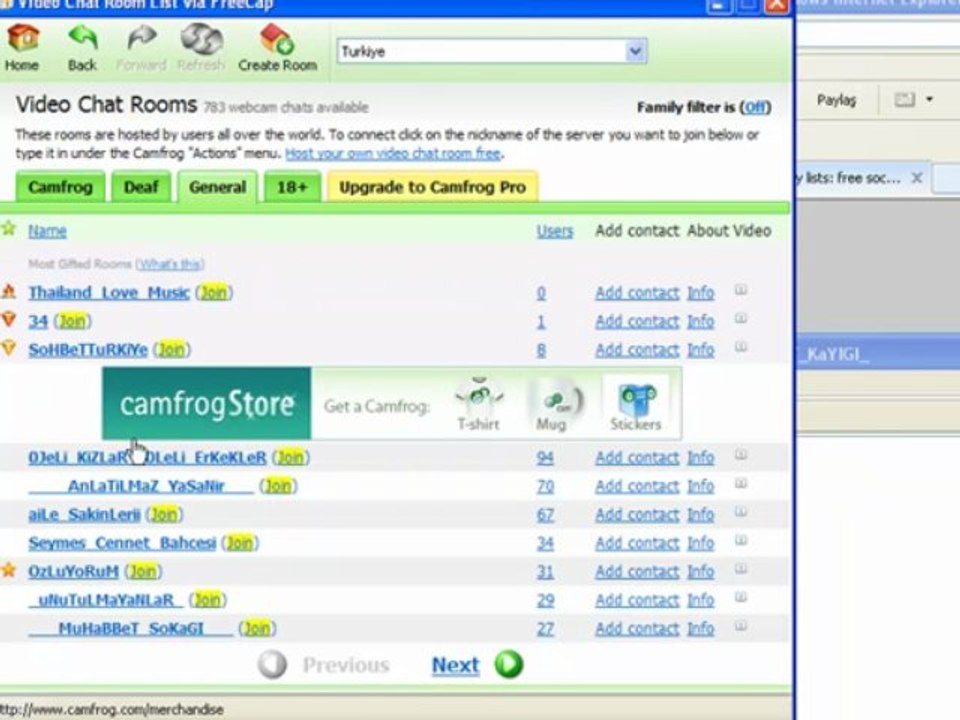Open the 18+ rooms tab
This screenshot has height=720, width=960.
[x=292, y=187]
